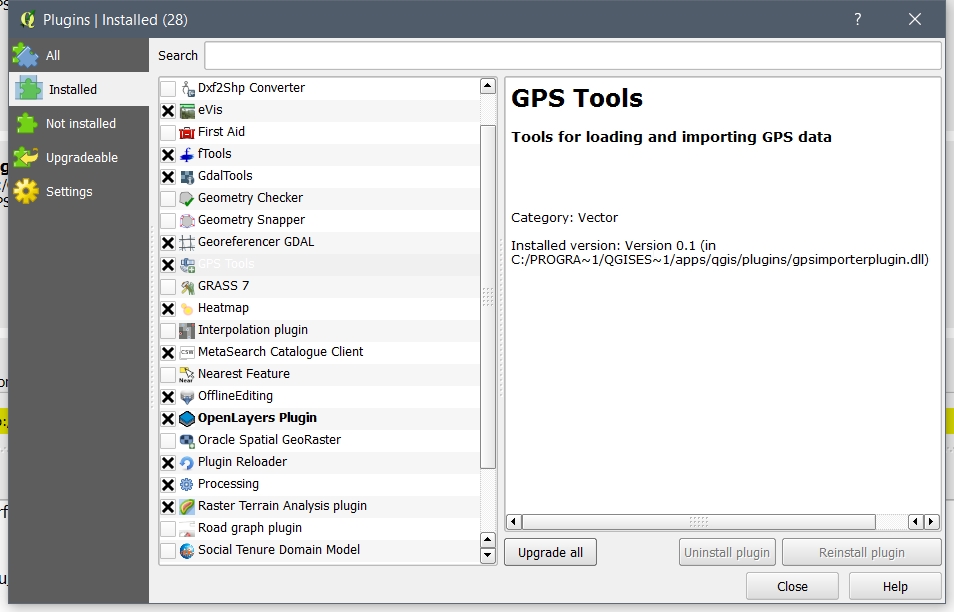Click the Plugin Reloader icon
Viewport: 954px width, 612px height.
[x=187, y=462]
